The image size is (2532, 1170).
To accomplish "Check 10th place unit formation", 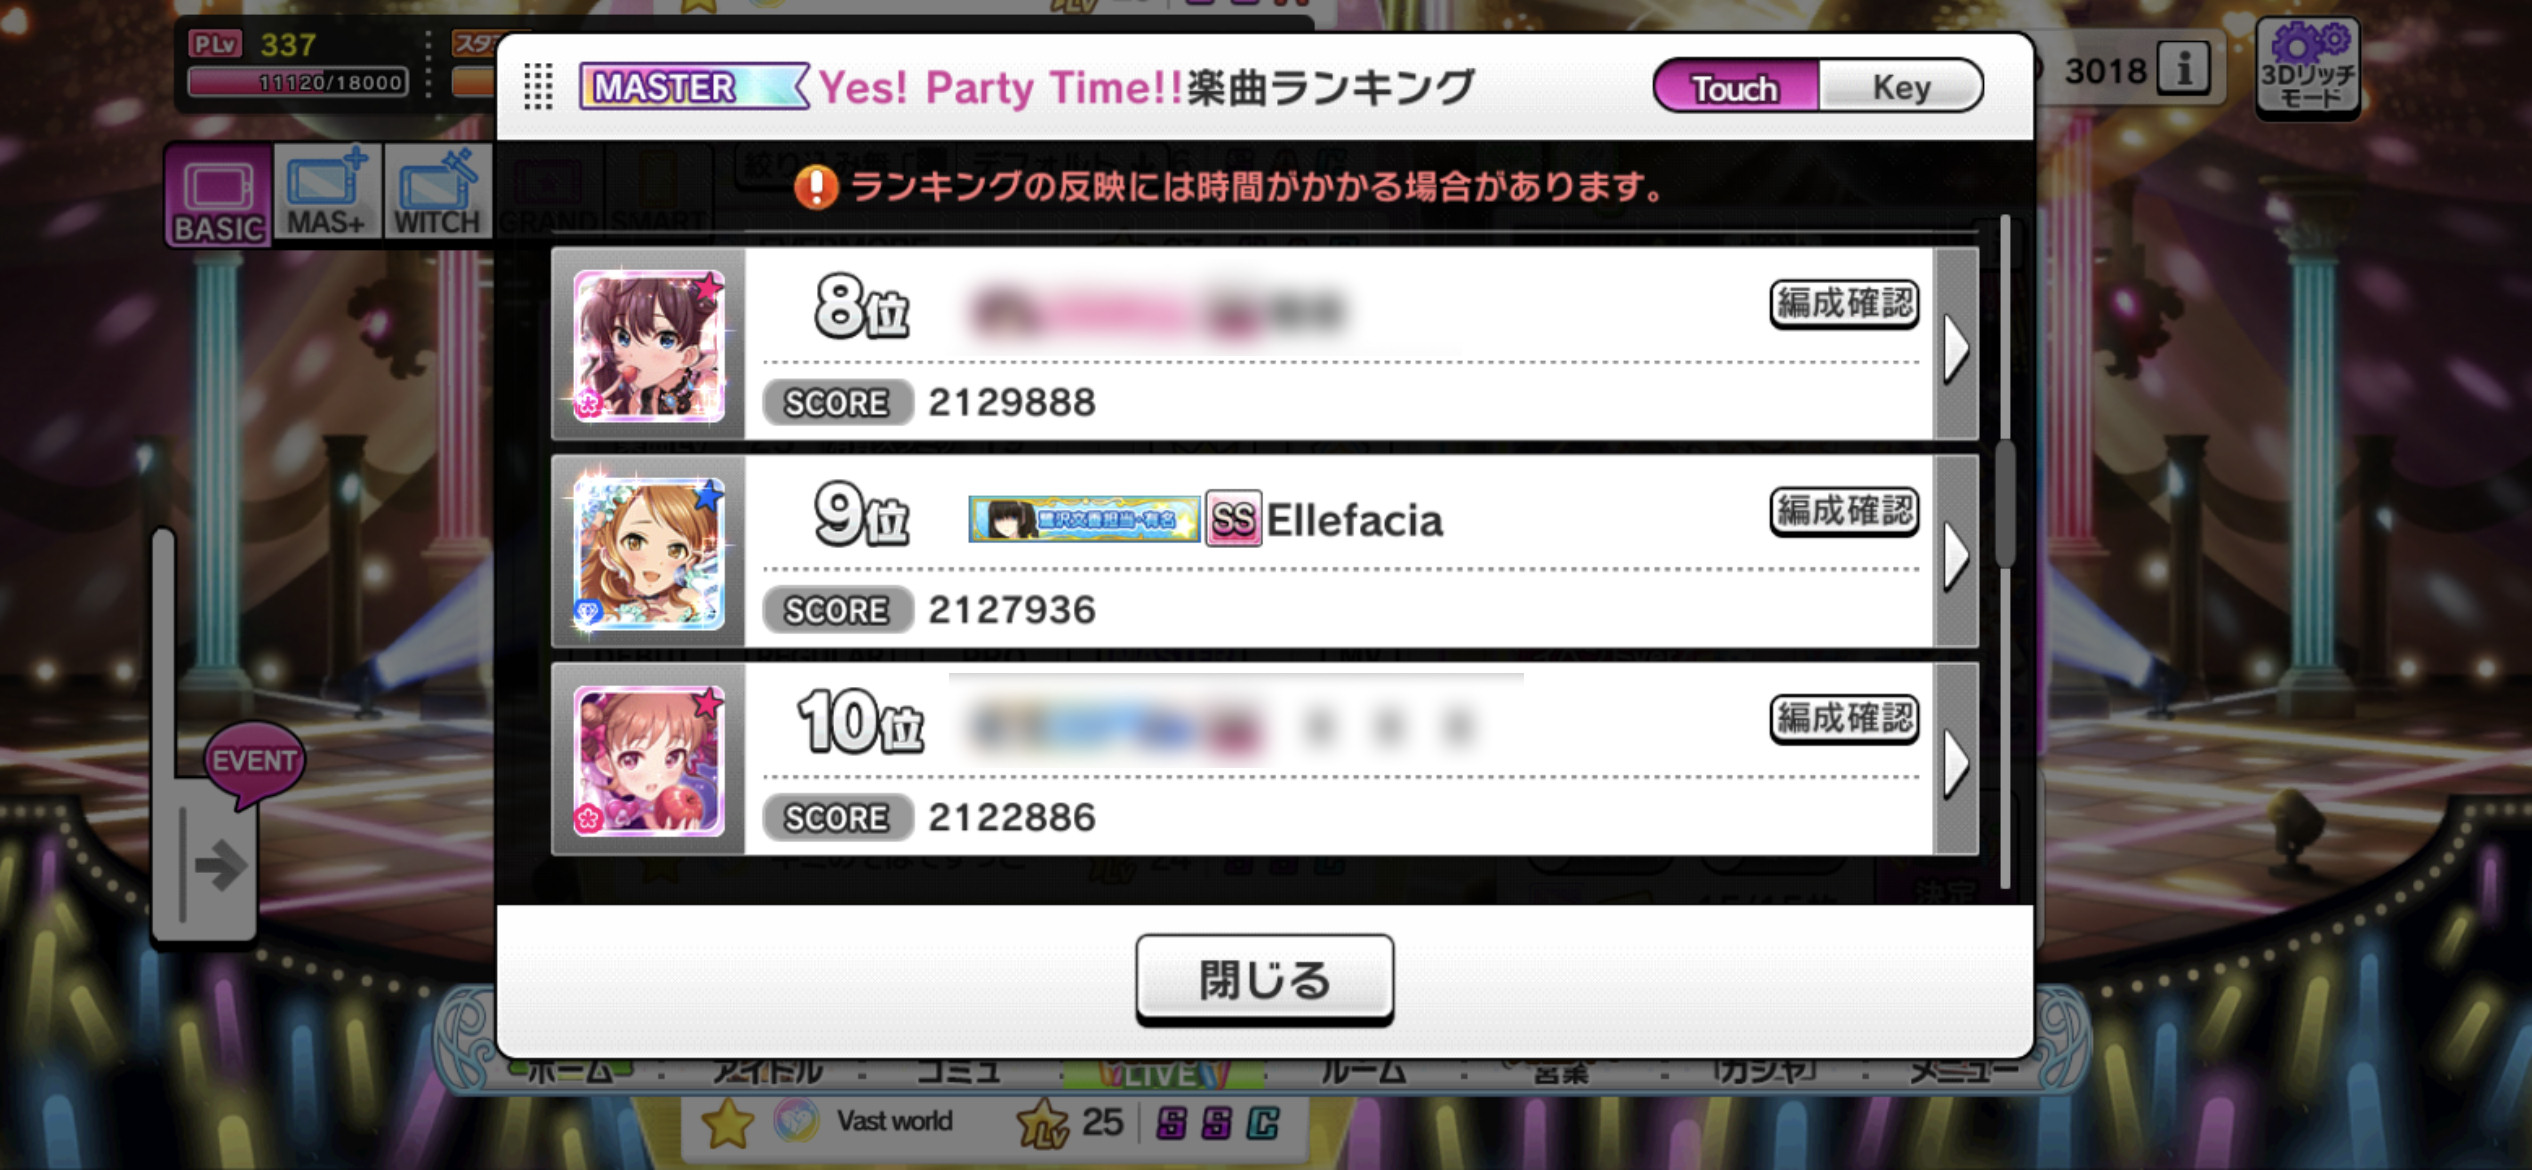I will (x=1844, y=719).
